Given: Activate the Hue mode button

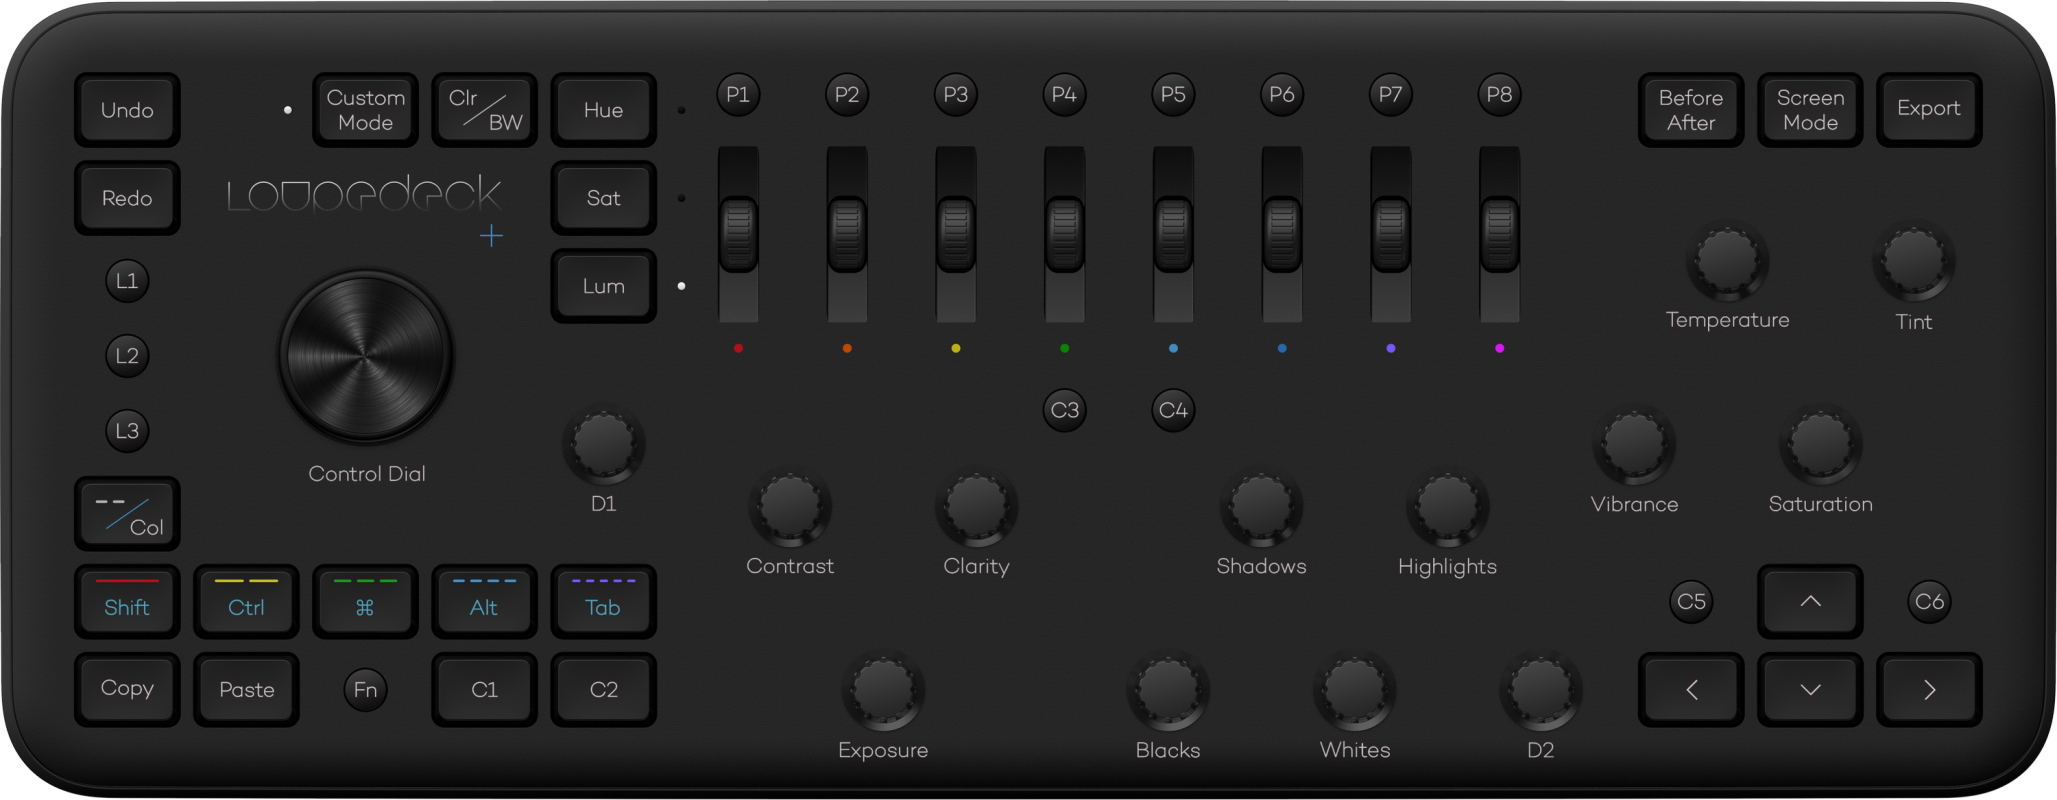Looking at the screenshot, I should (603, 110).
